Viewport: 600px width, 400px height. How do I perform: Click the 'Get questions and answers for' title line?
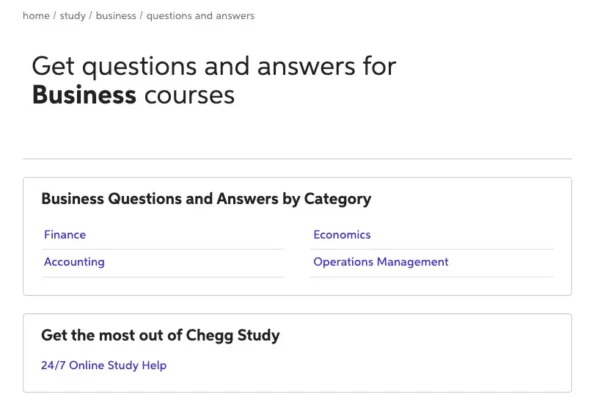pyautogui.click(x=214, y=67)
